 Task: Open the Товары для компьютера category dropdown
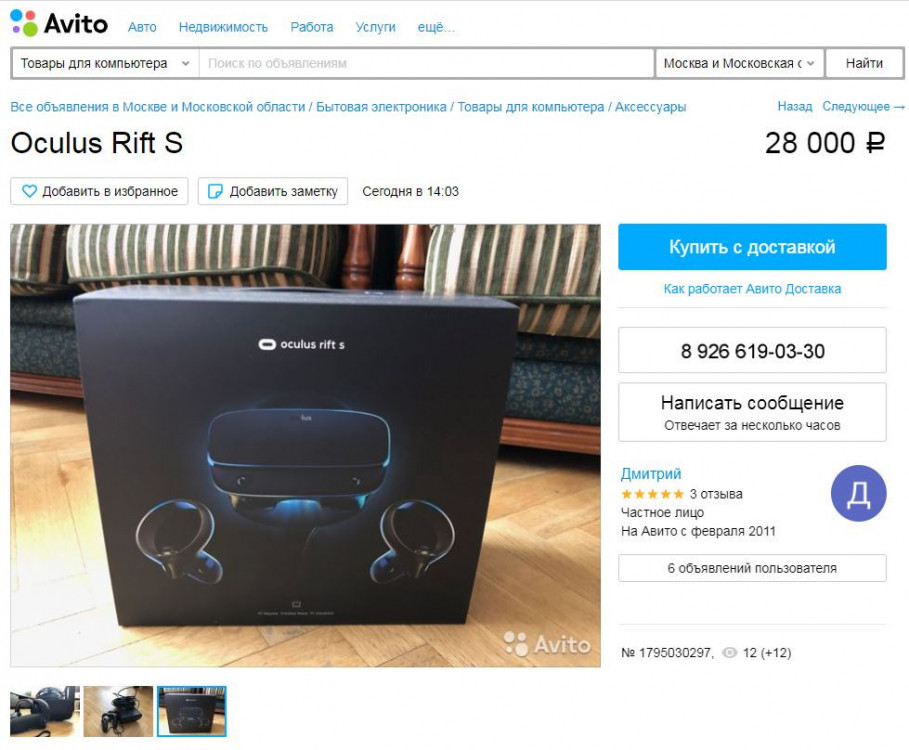[105, 63]
